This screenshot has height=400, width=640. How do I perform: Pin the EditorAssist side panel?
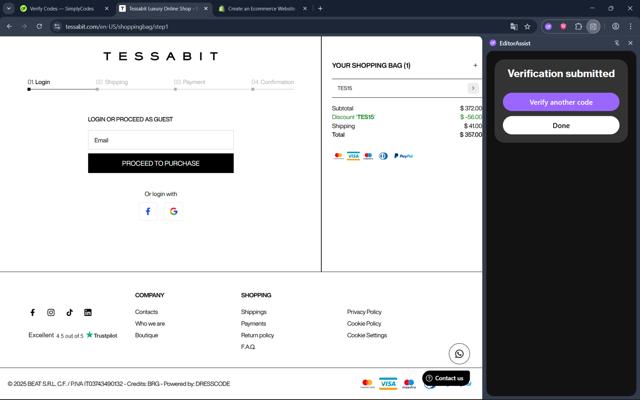[617, 43]
